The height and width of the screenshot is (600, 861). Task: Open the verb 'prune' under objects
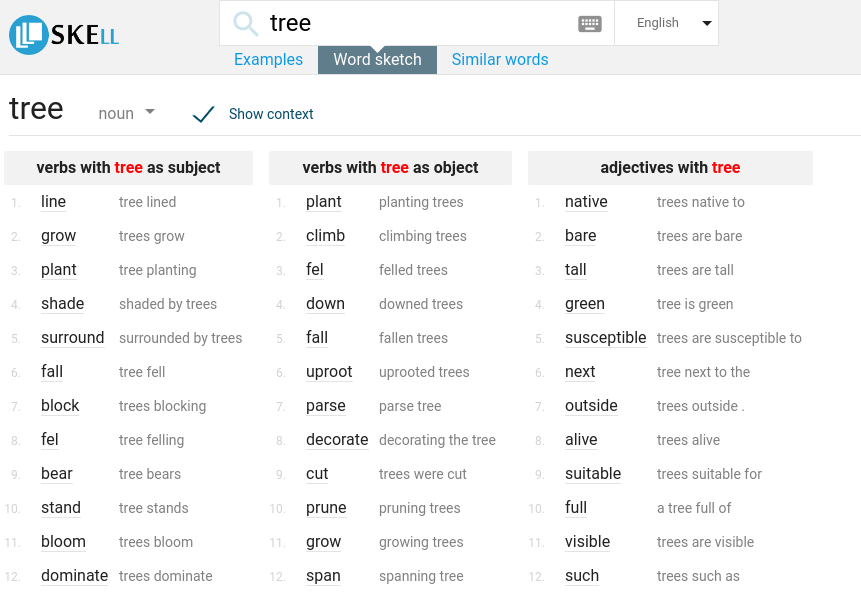click(x=325, y=507)
